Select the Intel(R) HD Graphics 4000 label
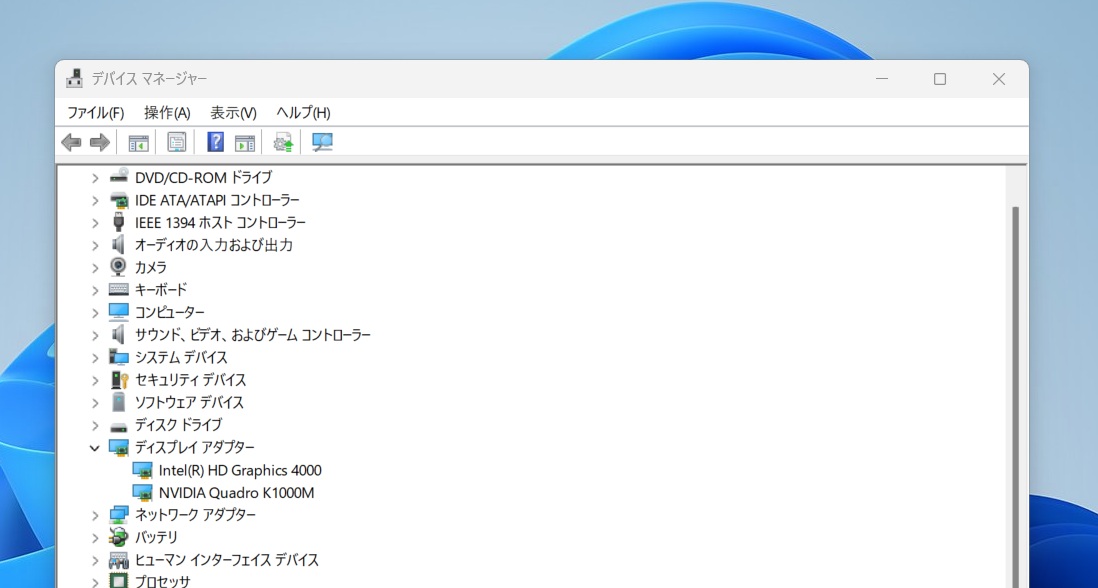Image resolution: width=1098 pixels, height=588 pixels. [x=240, y=470]
